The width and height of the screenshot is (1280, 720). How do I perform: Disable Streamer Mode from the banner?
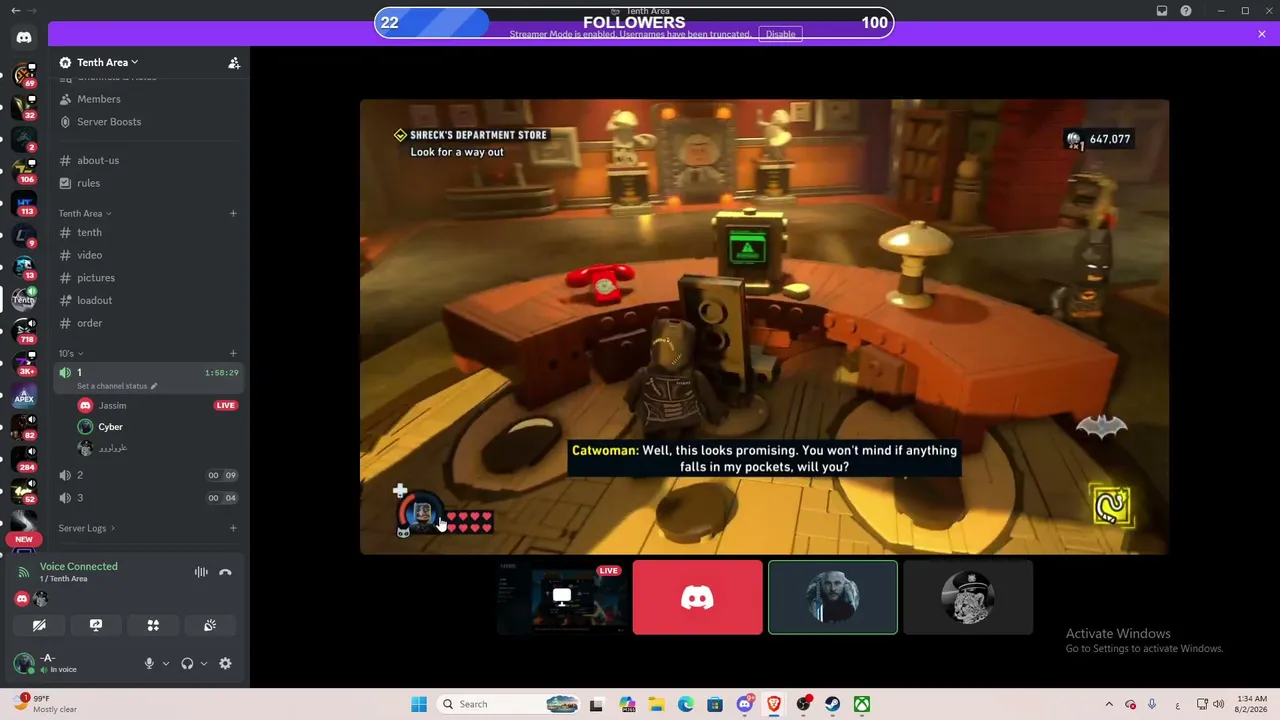tap(780, 34)
